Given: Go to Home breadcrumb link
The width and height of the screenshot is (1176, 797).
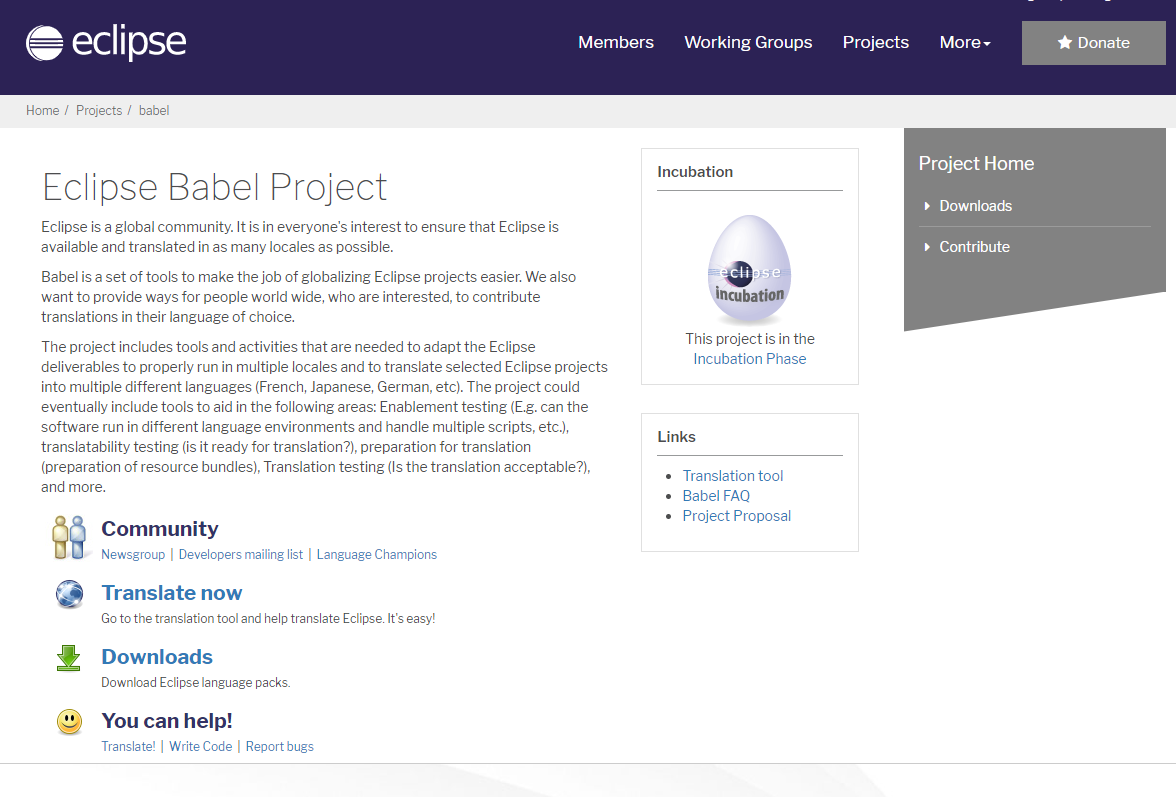Looking at the screenshot, I should (42, 110).
